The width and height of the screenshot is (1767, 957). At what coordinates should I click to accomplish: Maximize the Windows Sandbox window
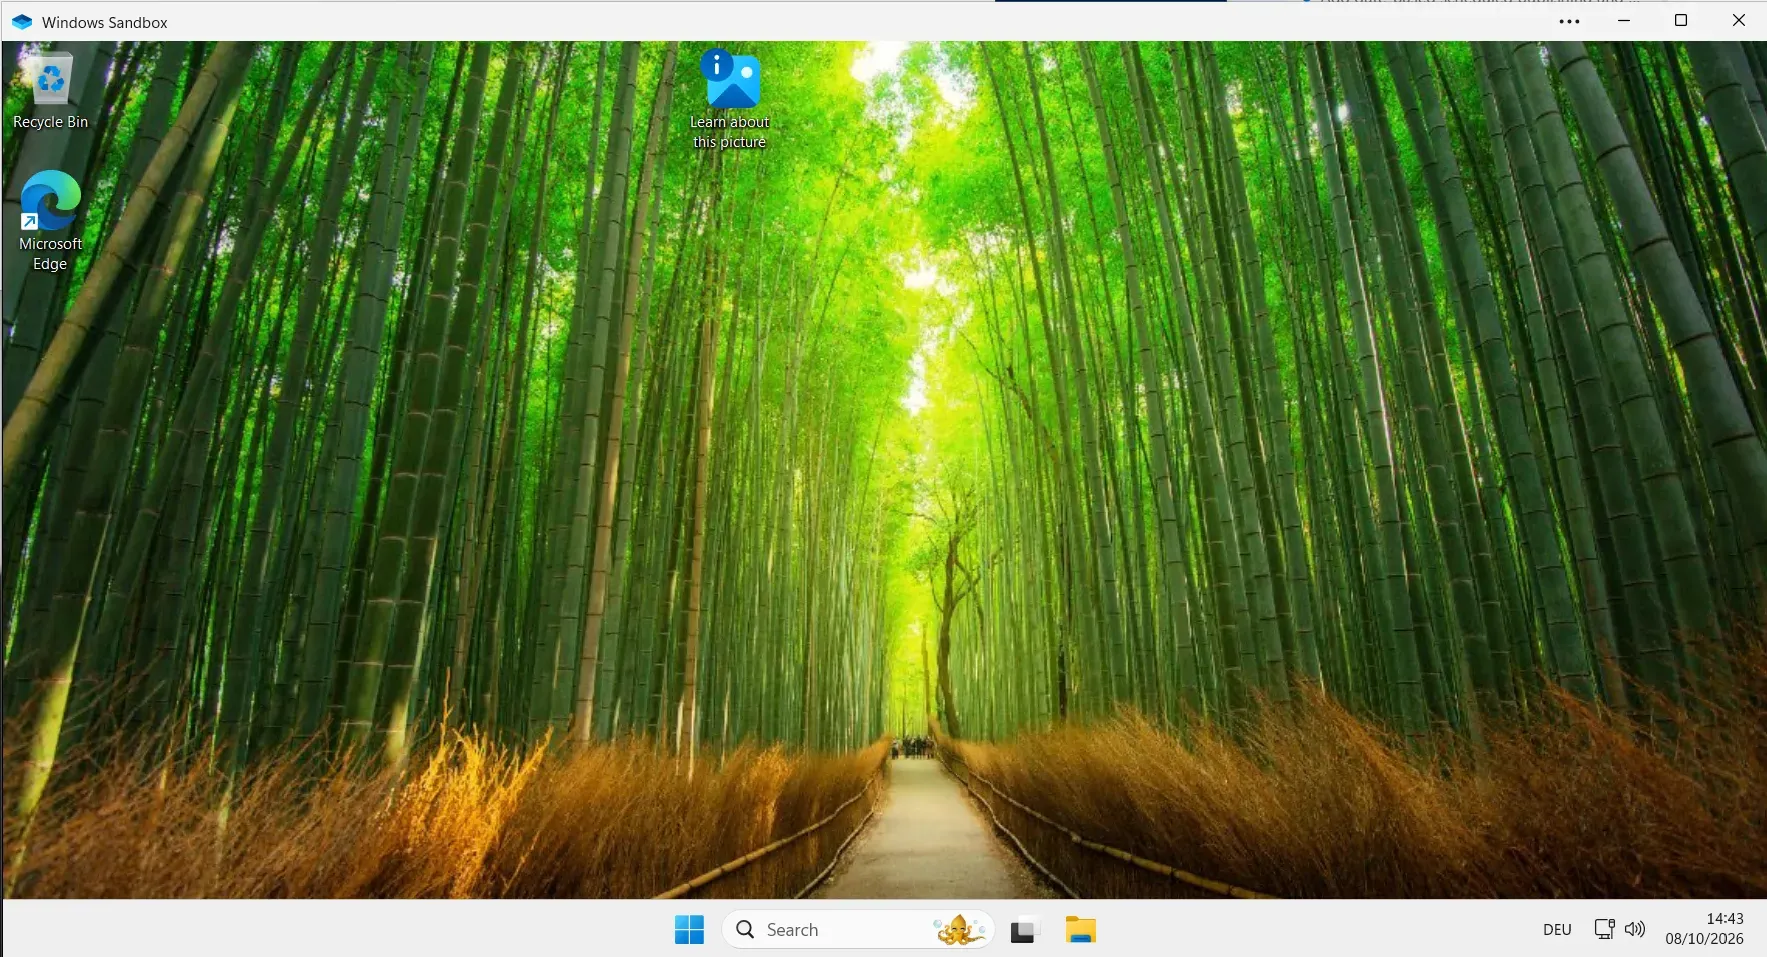(1681, 21)
